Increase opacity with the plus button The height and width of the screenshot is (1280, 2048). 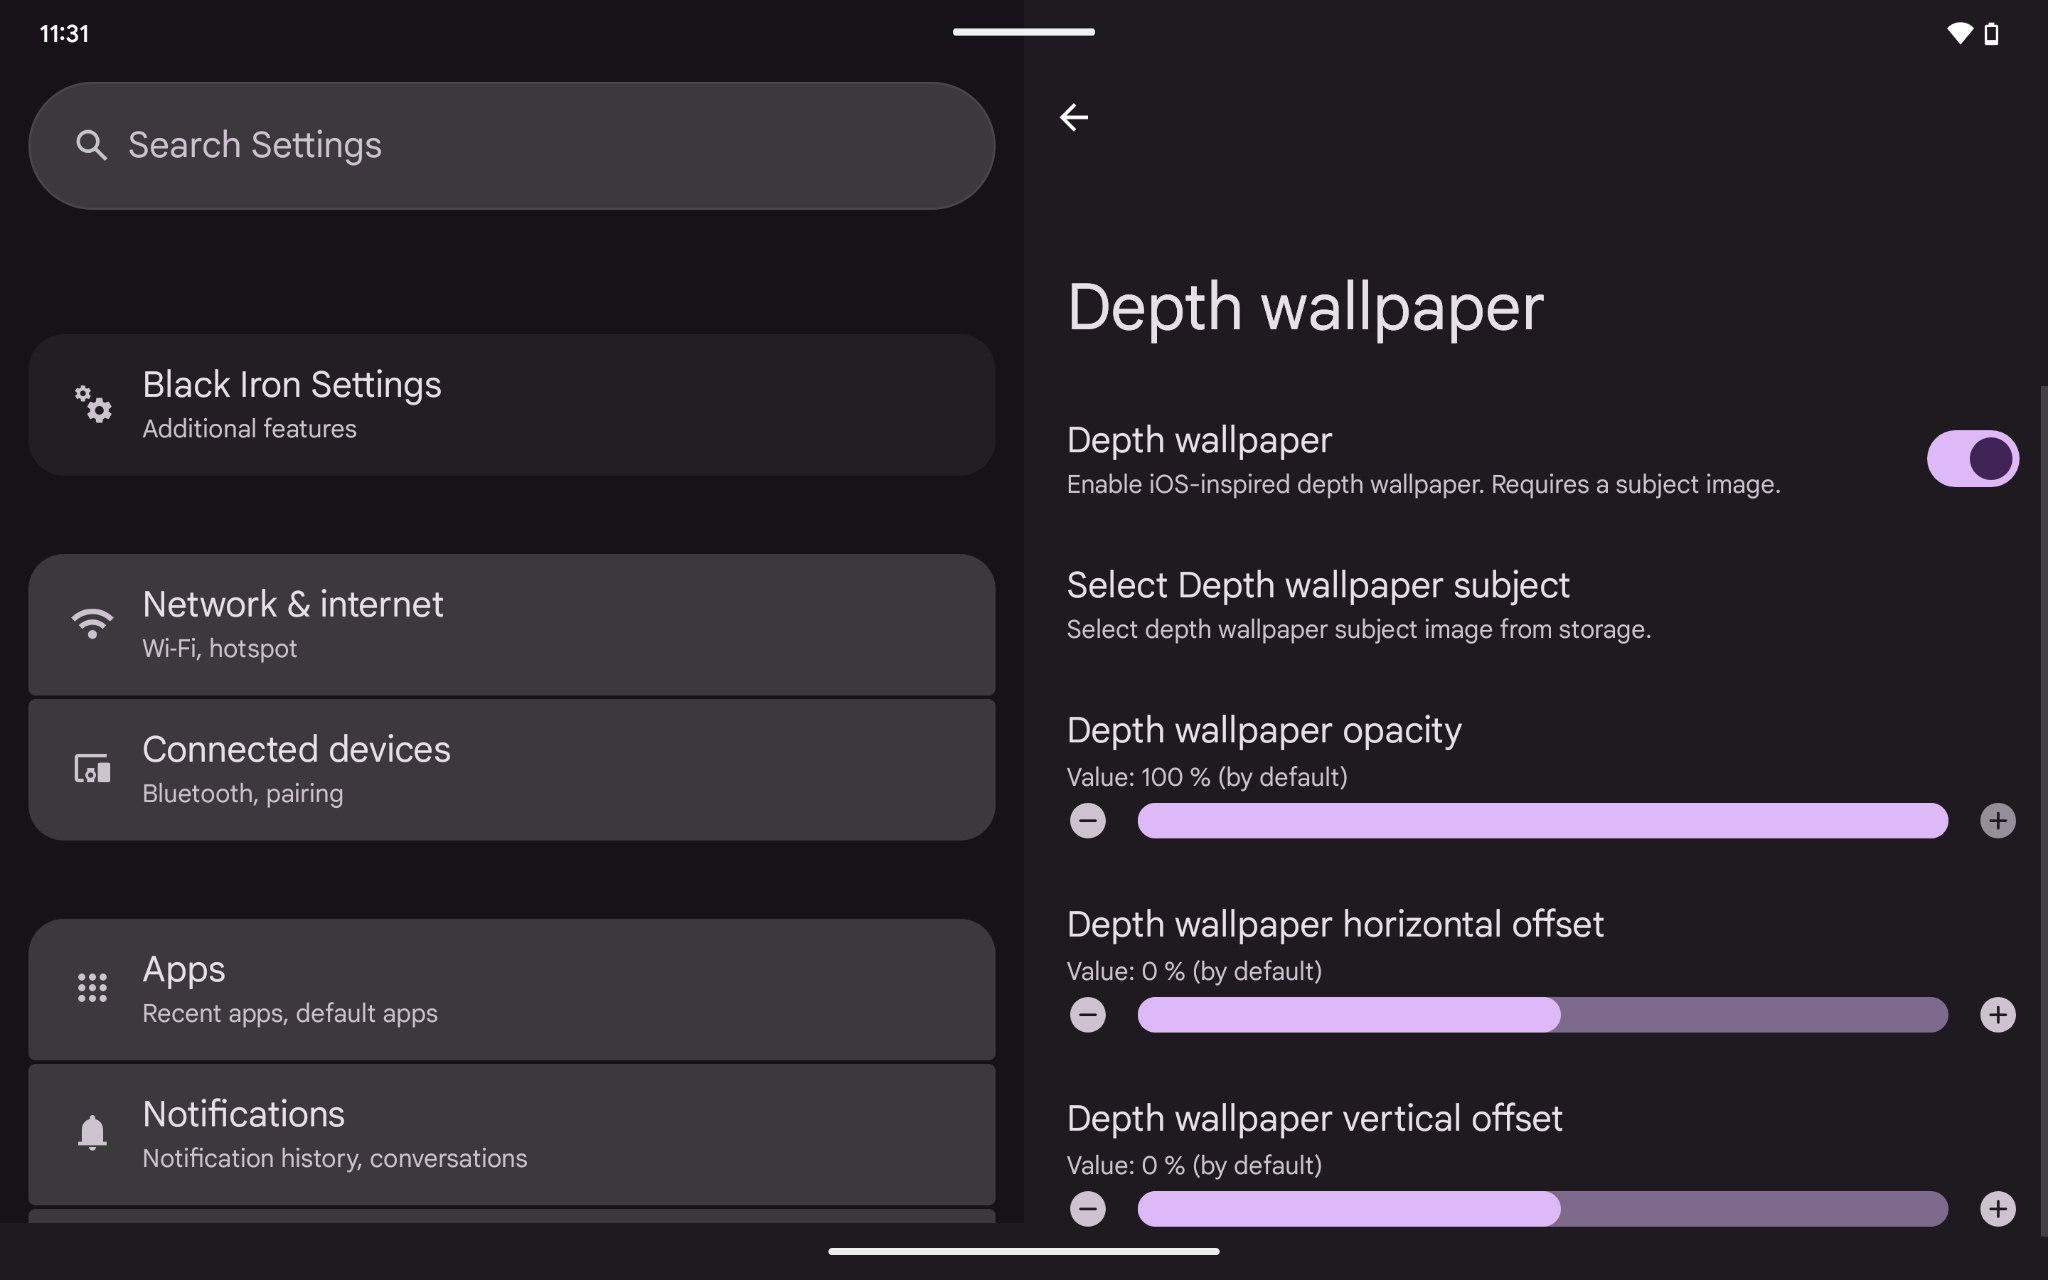tap(1997, 821)
